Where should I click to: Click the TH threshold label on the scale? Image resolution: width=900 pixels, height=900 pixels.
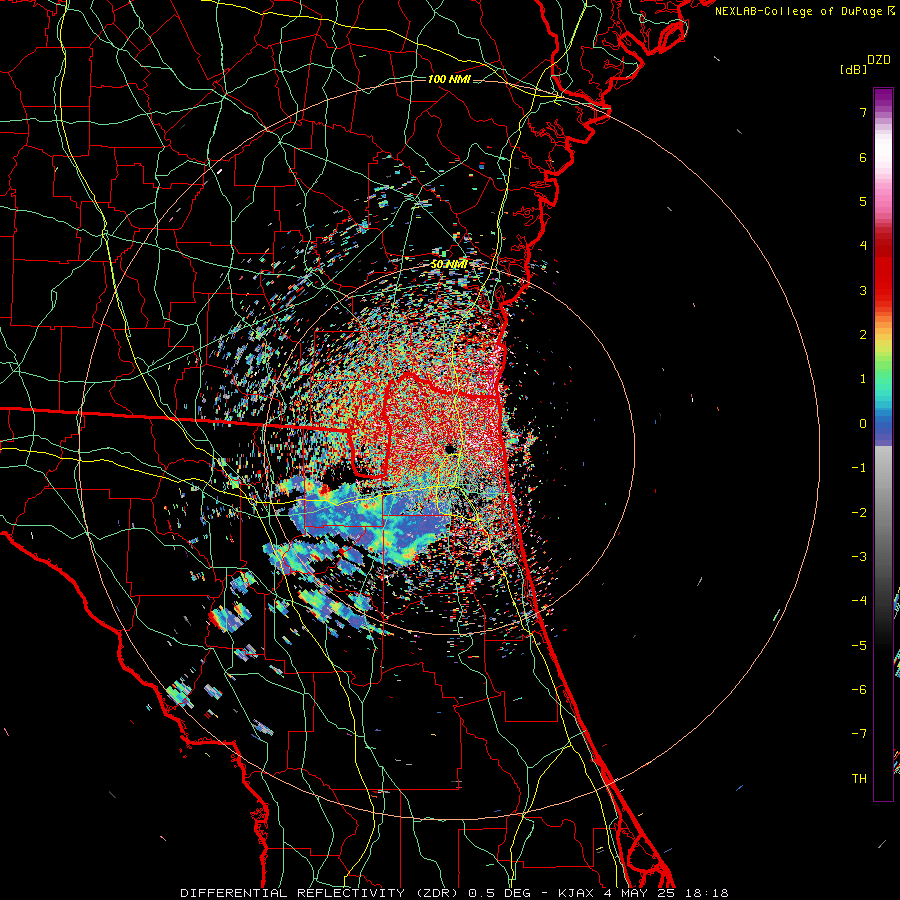[859, 779]
